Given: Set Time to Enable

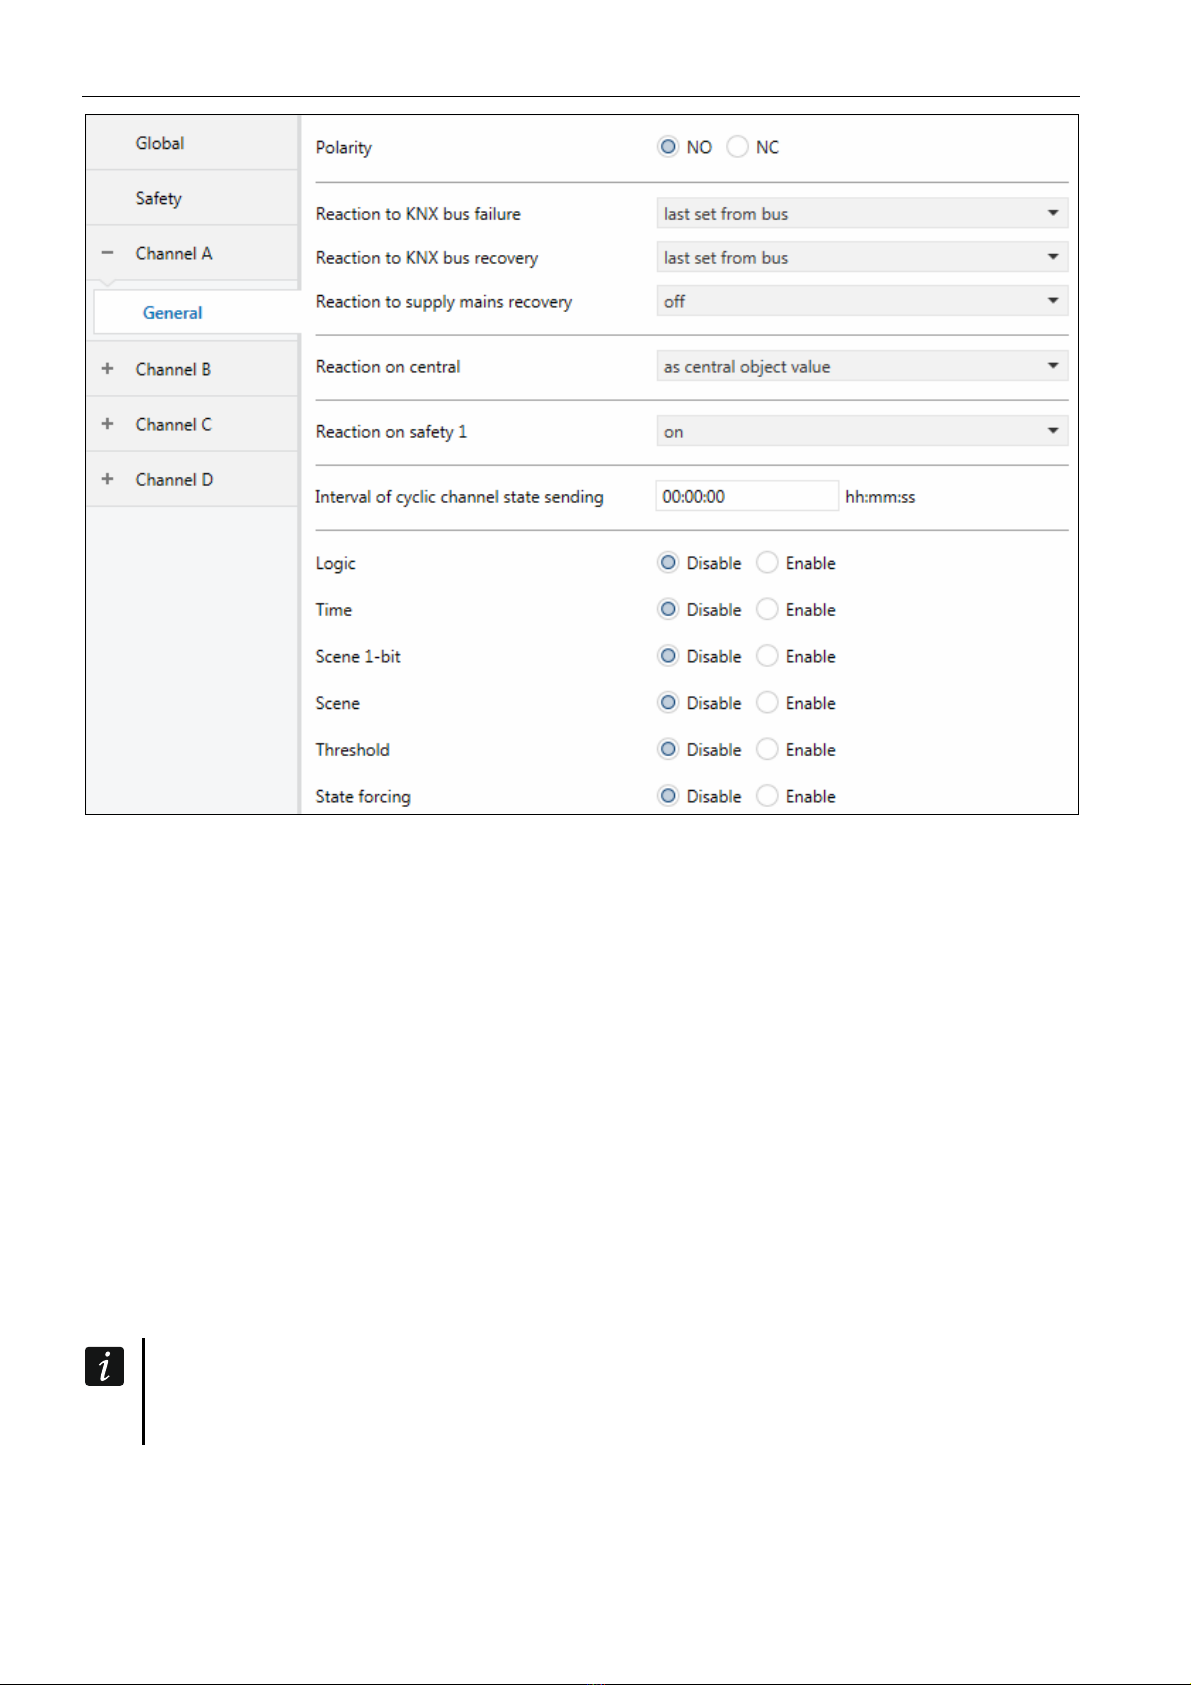Looking at the screenshot, I should (x=767, y=609).
